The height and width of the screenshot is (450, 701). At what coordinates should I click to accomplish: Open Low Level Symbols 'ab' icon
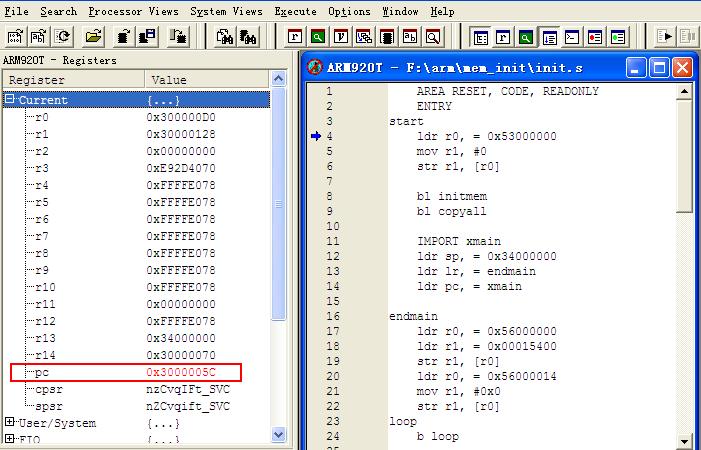[x=410, y=37]
